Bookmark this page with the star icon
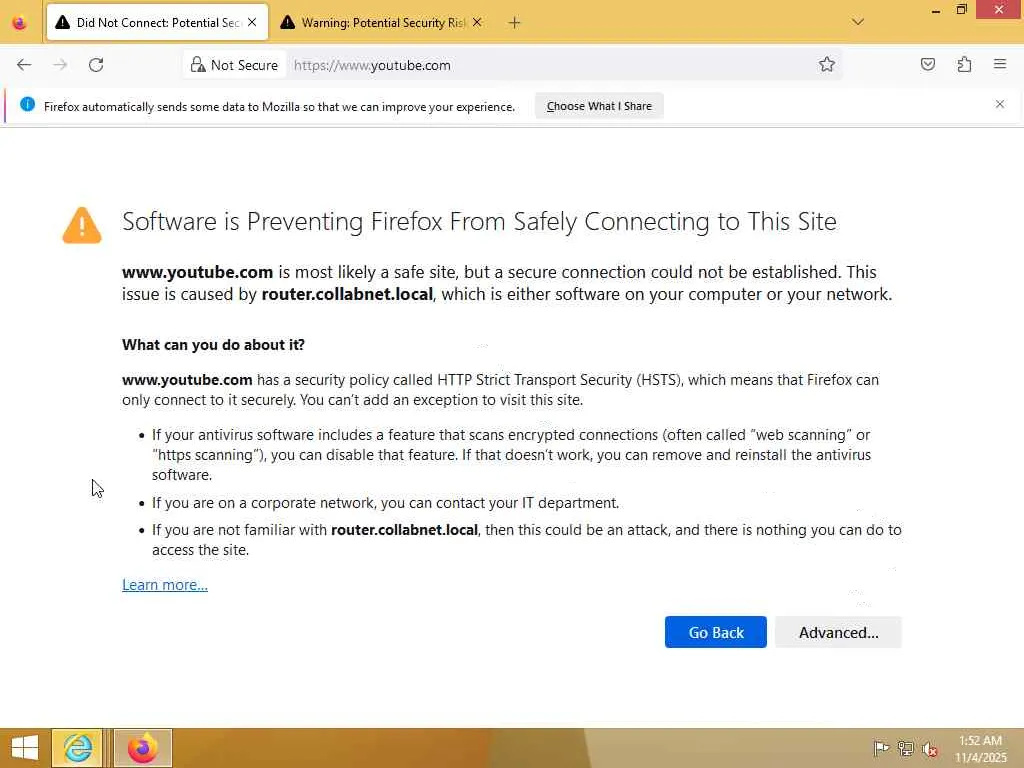Image resolution: width=1024 pixels, height=768 pixels. pyautogui.click(x=827, y=65)
